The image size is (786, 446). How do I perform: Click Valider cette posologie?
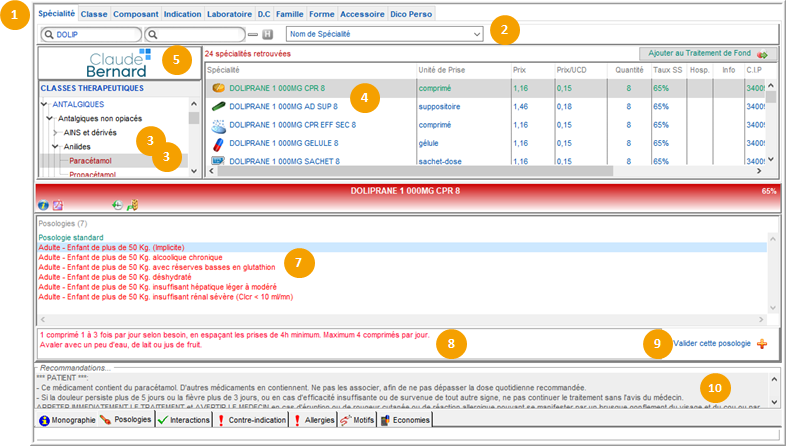click(711, 343)
